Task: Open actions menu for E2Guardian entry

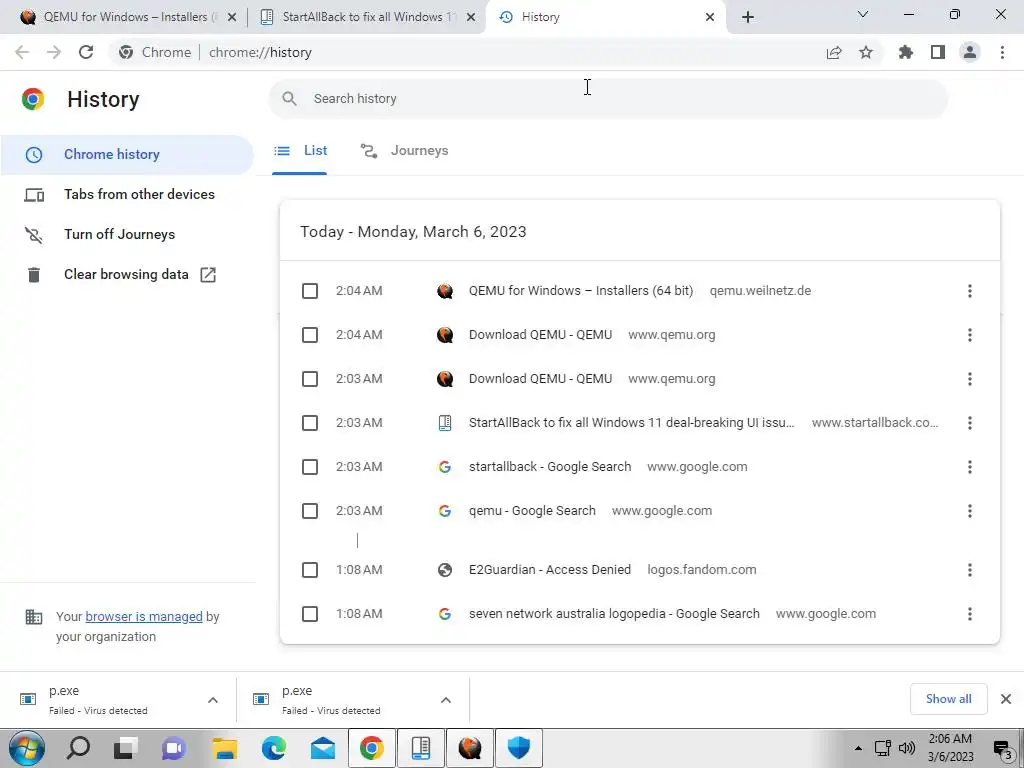Action: coord(970,570)
